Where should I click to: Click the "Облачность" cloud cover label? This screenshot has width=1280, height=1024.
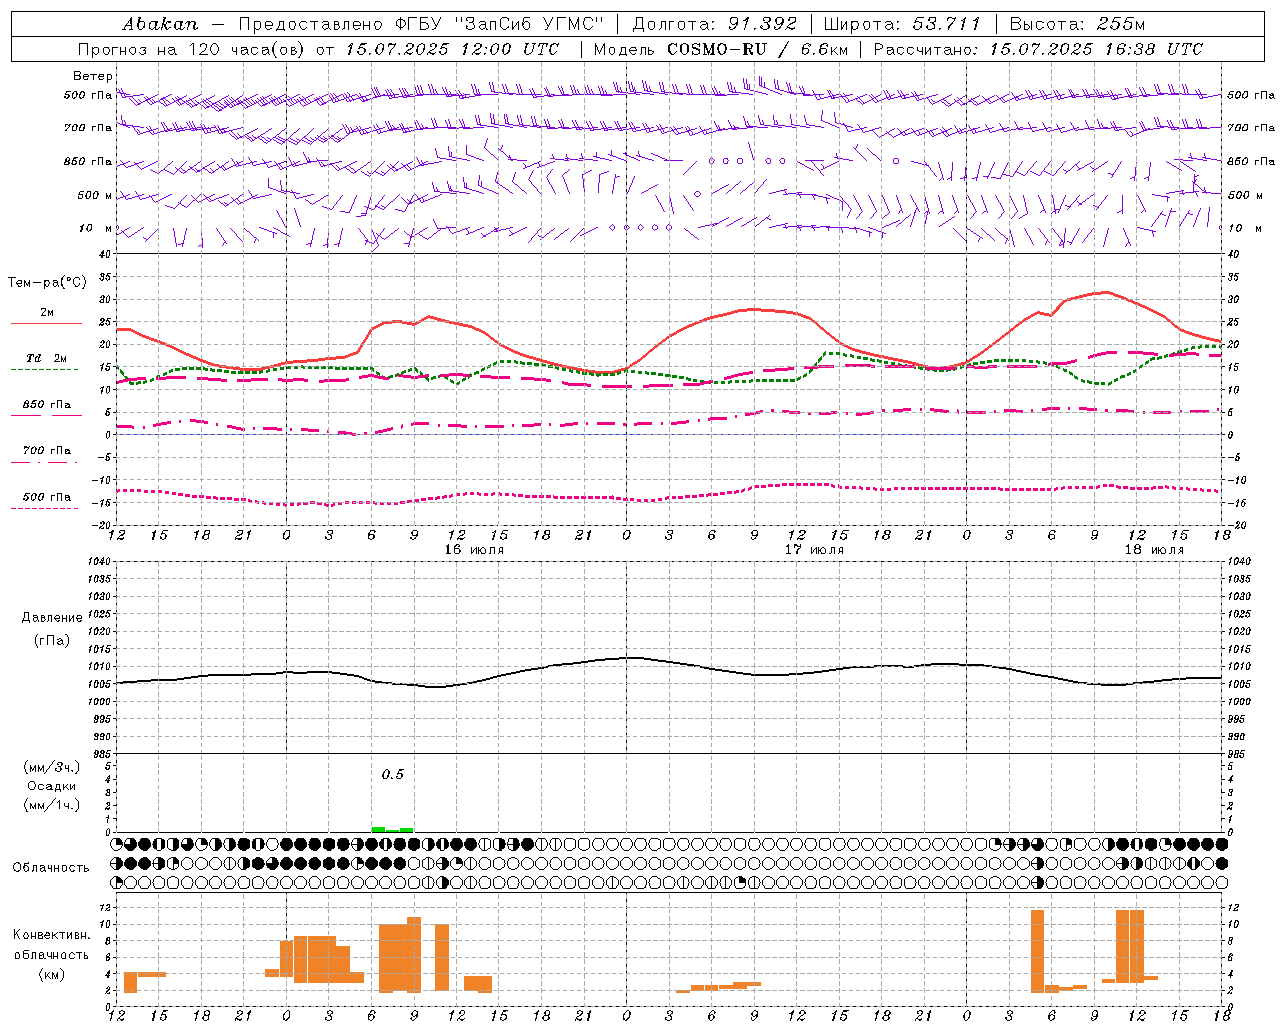(51, 867)
